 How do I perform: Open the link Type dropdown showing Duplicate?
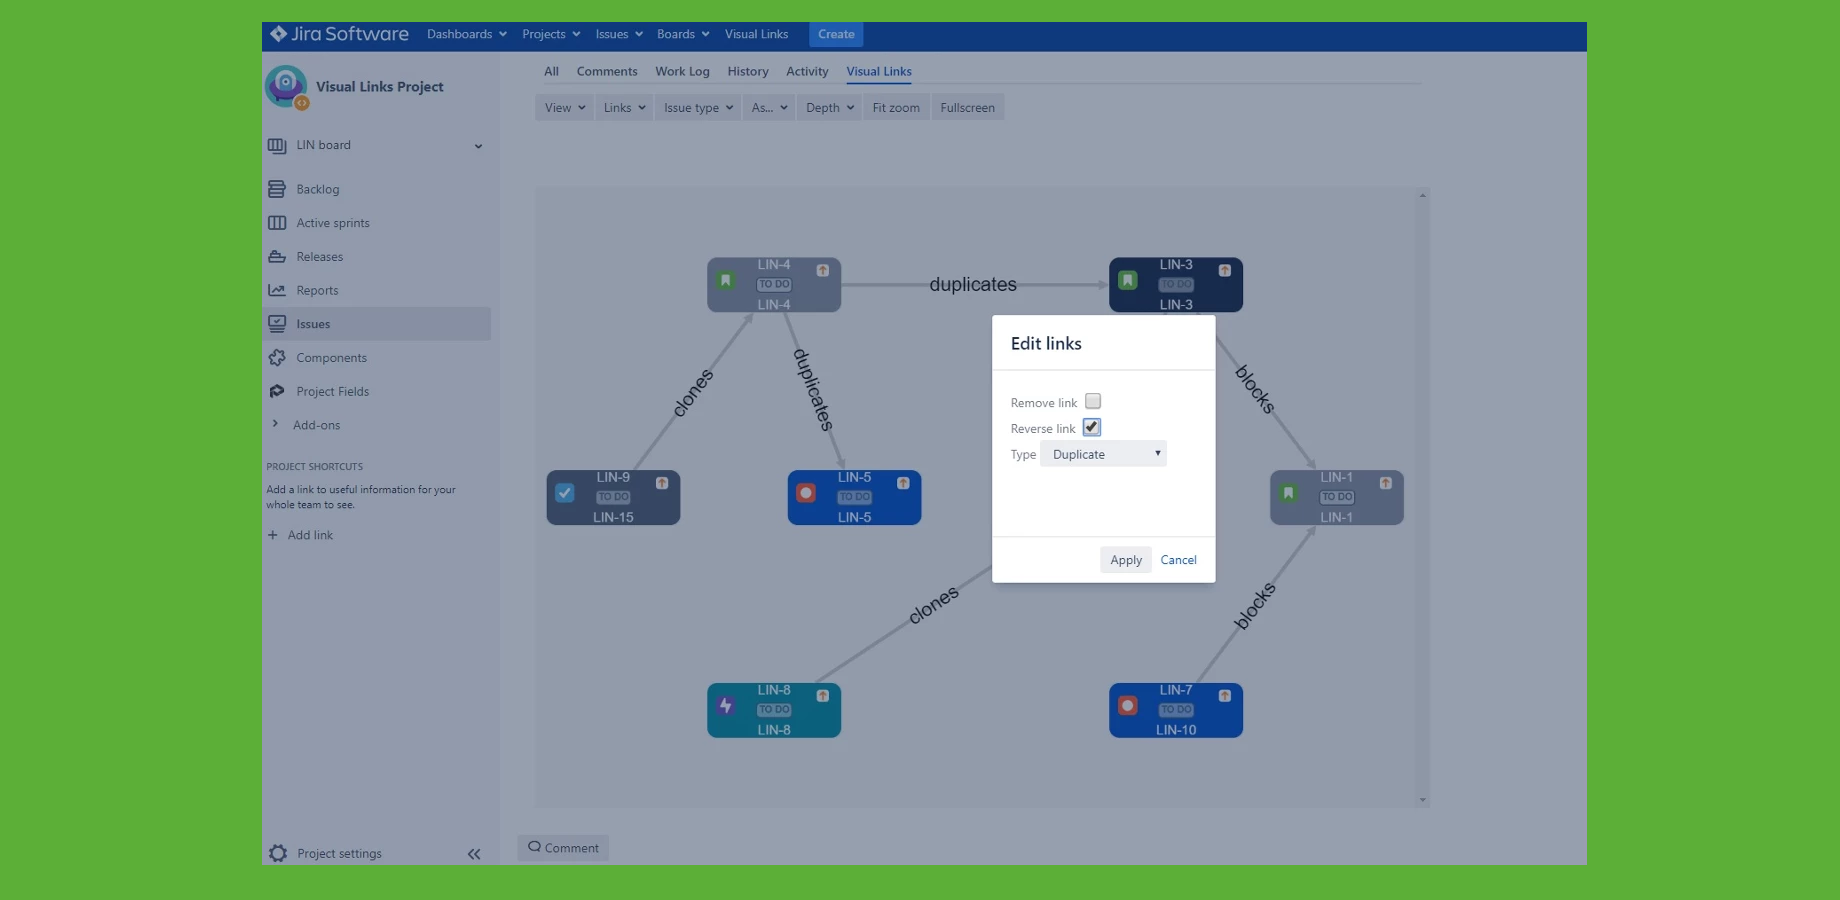(x=1104, y=454)
